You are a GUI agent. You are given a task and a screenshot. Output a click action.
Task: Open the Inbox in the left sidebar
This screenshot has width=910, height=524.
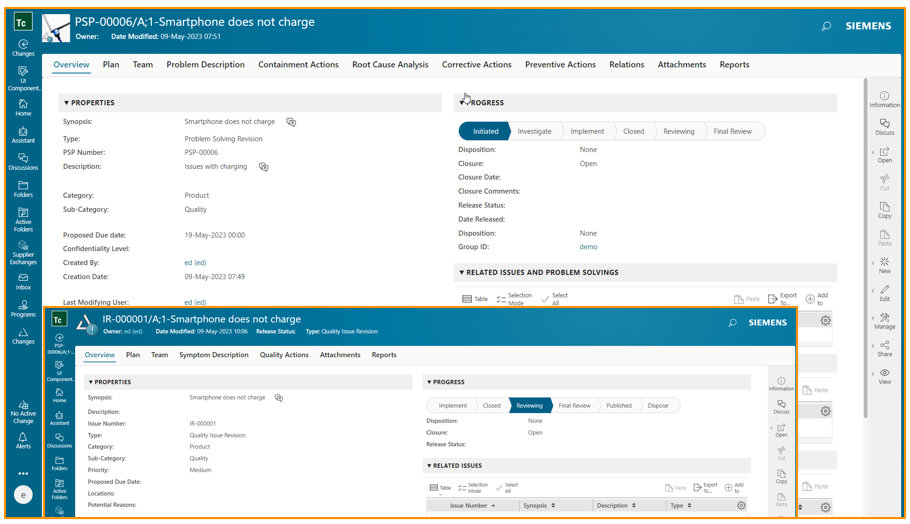tap(23, 281)
